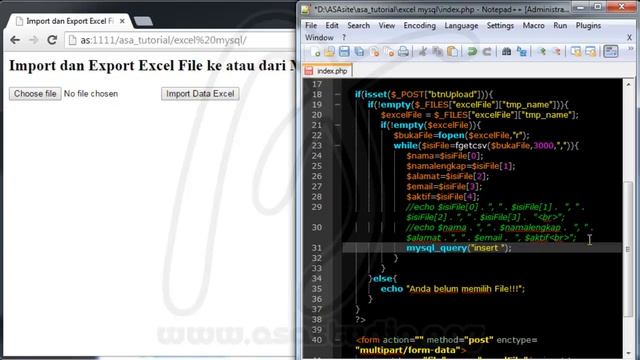Close the Import dan Export Excel browser tab
640x360 pixels.
tap(122, 21)
